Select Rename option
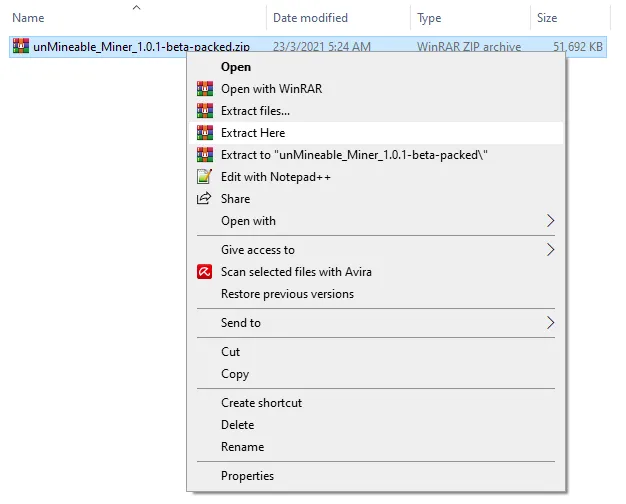 (x=376, y=446)
